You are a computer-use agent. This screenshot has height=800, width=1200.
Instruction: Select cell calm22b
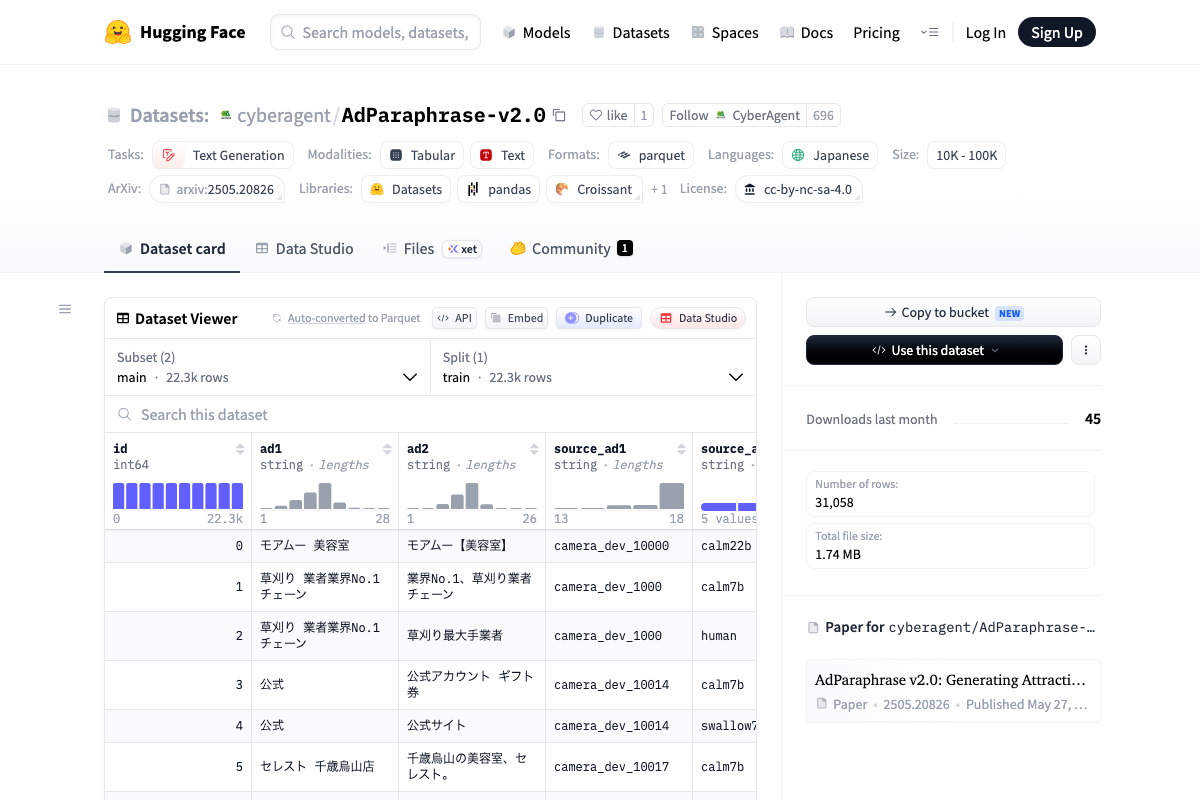point(726,546)
